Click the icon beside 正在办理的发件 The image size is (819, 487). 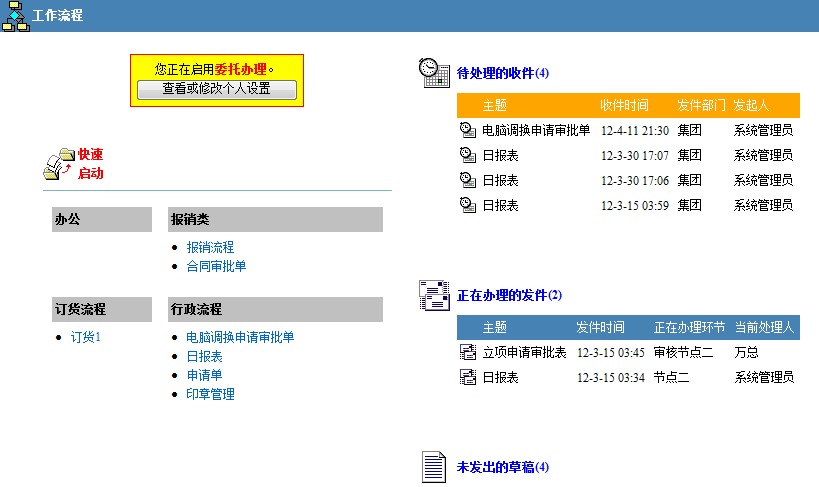point(432,295)
